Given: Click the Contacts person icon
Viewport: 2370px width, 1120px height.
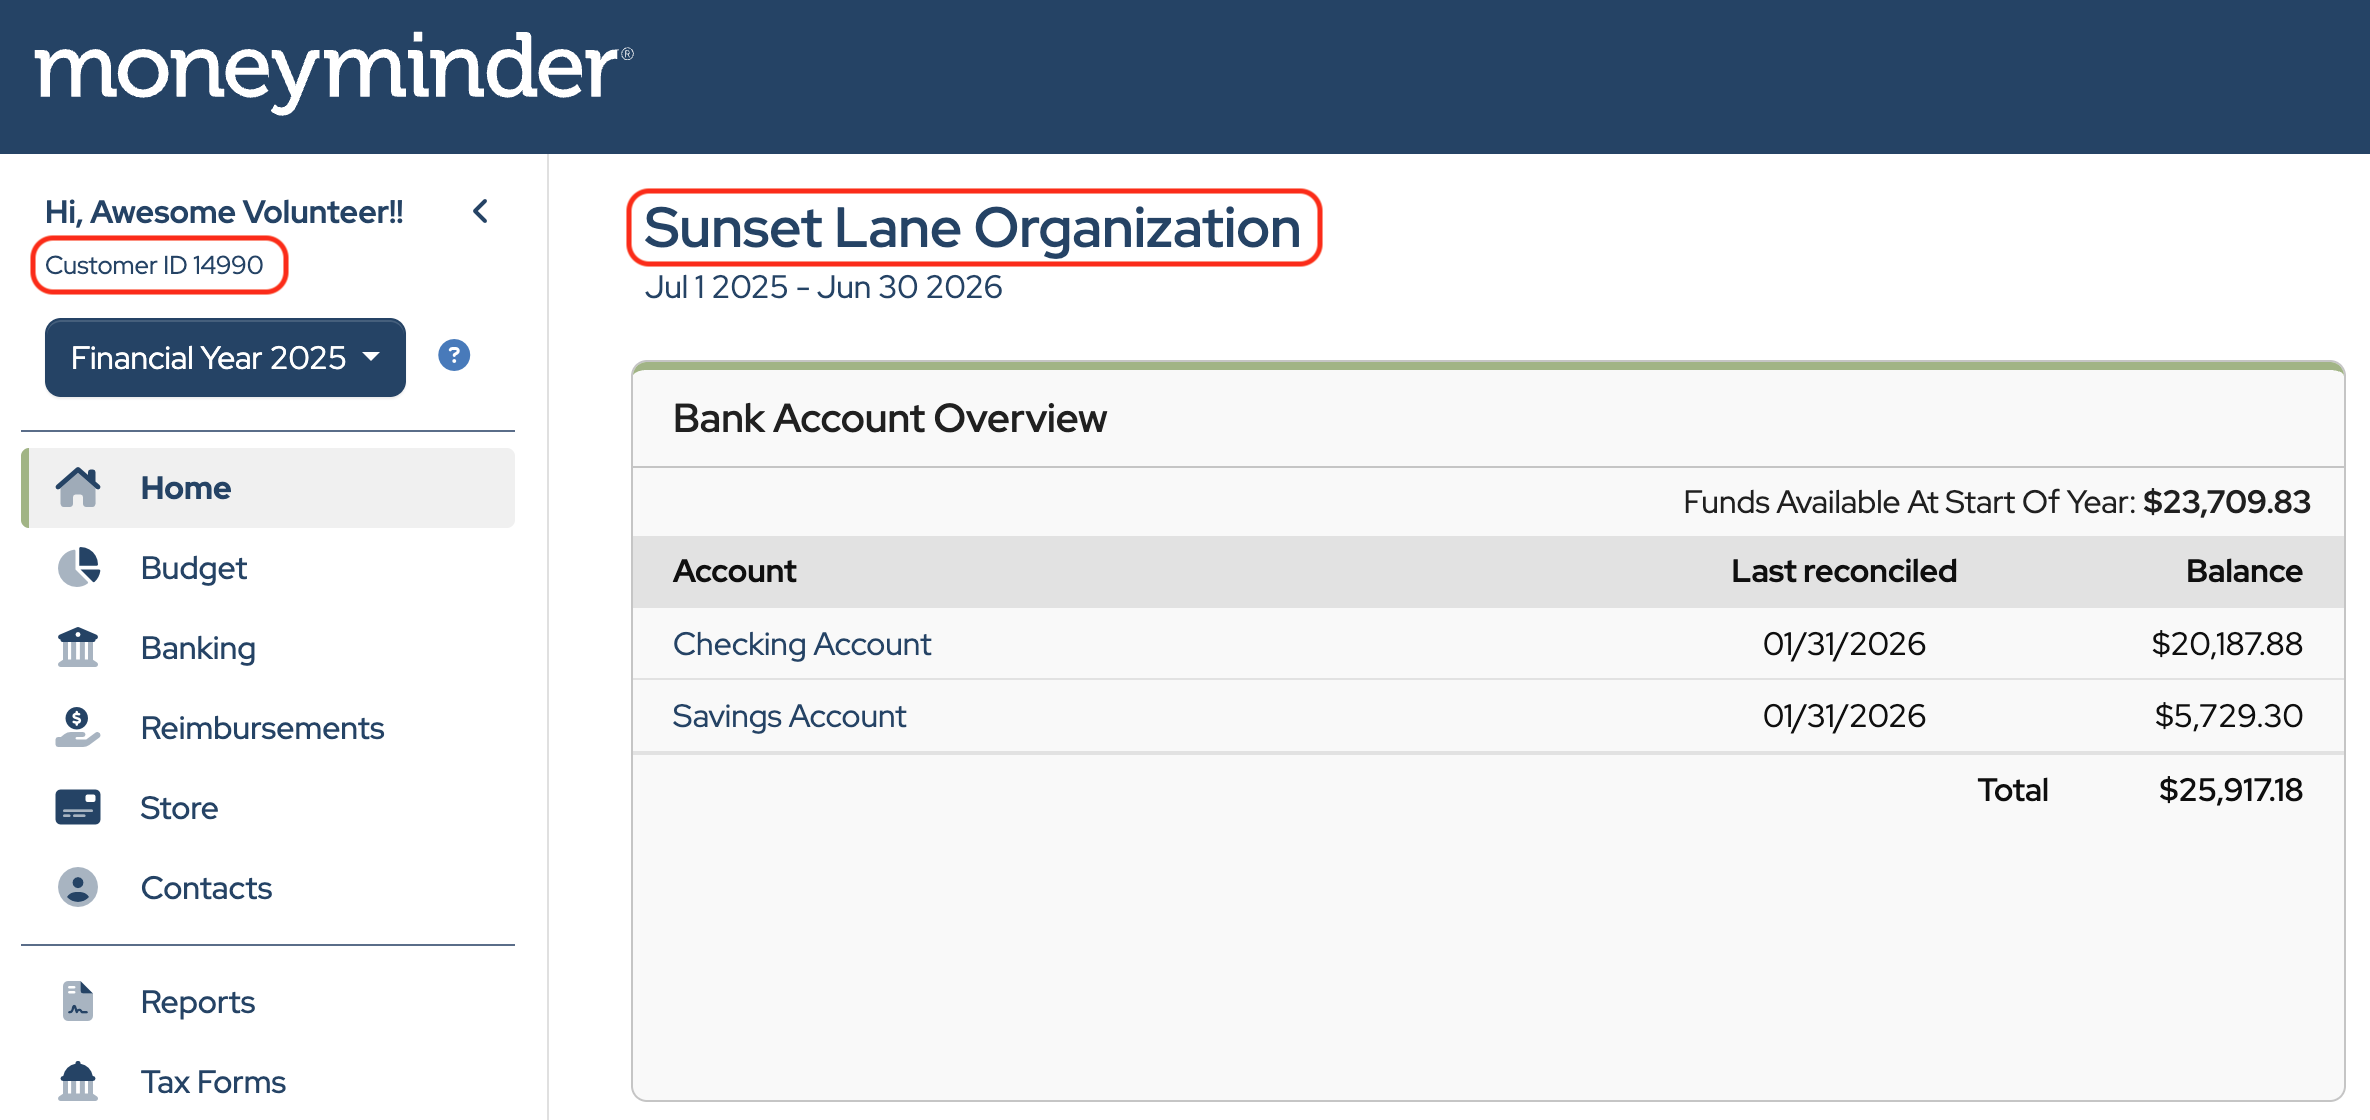Looking at the screenshot, I should tap(78, 887).
